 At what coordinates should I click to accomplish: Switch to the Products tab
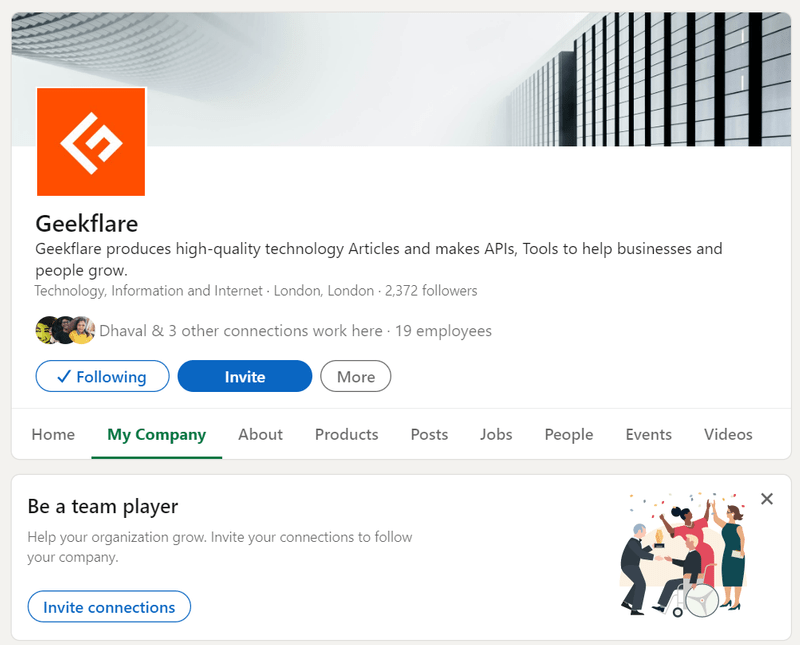pos(346,434)
